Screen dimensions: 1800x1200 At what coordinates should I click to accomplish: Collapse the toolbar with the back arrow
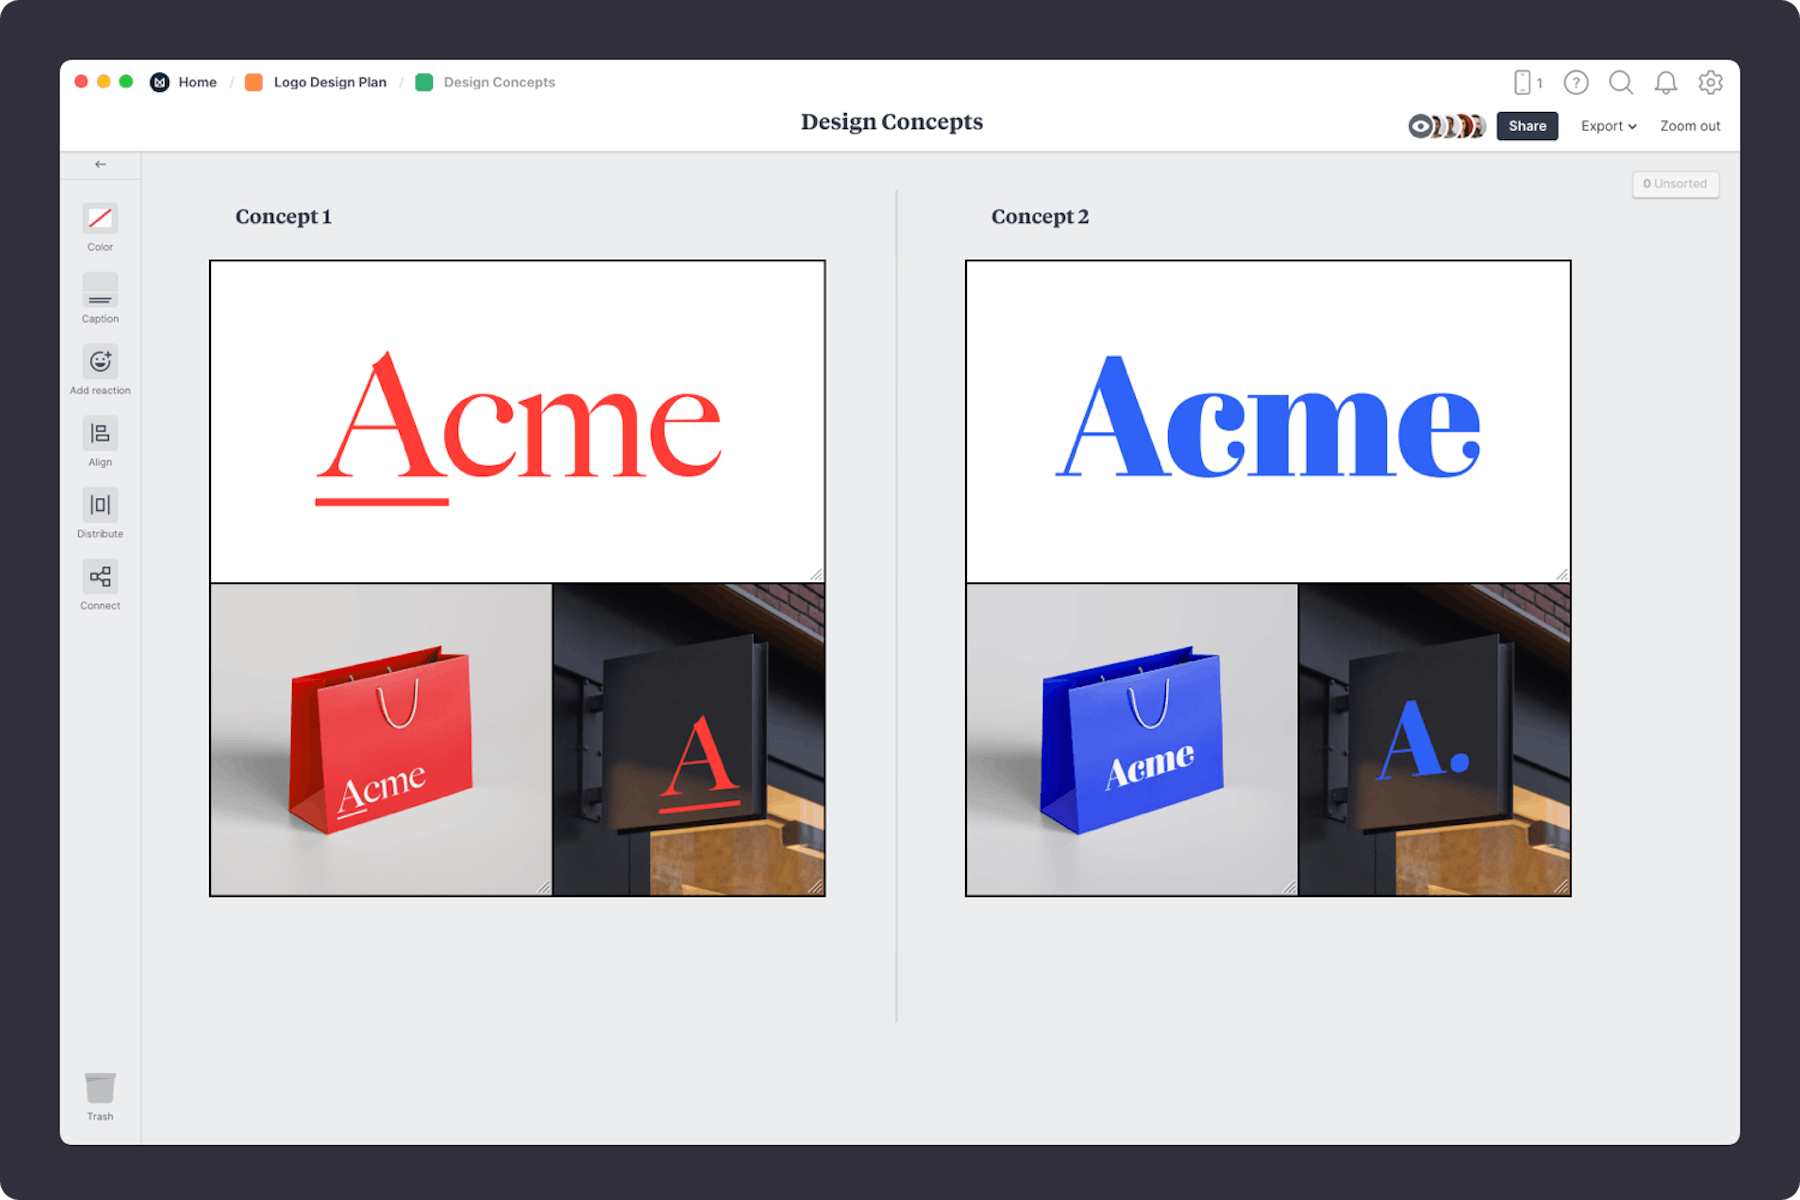click(99, 164)
